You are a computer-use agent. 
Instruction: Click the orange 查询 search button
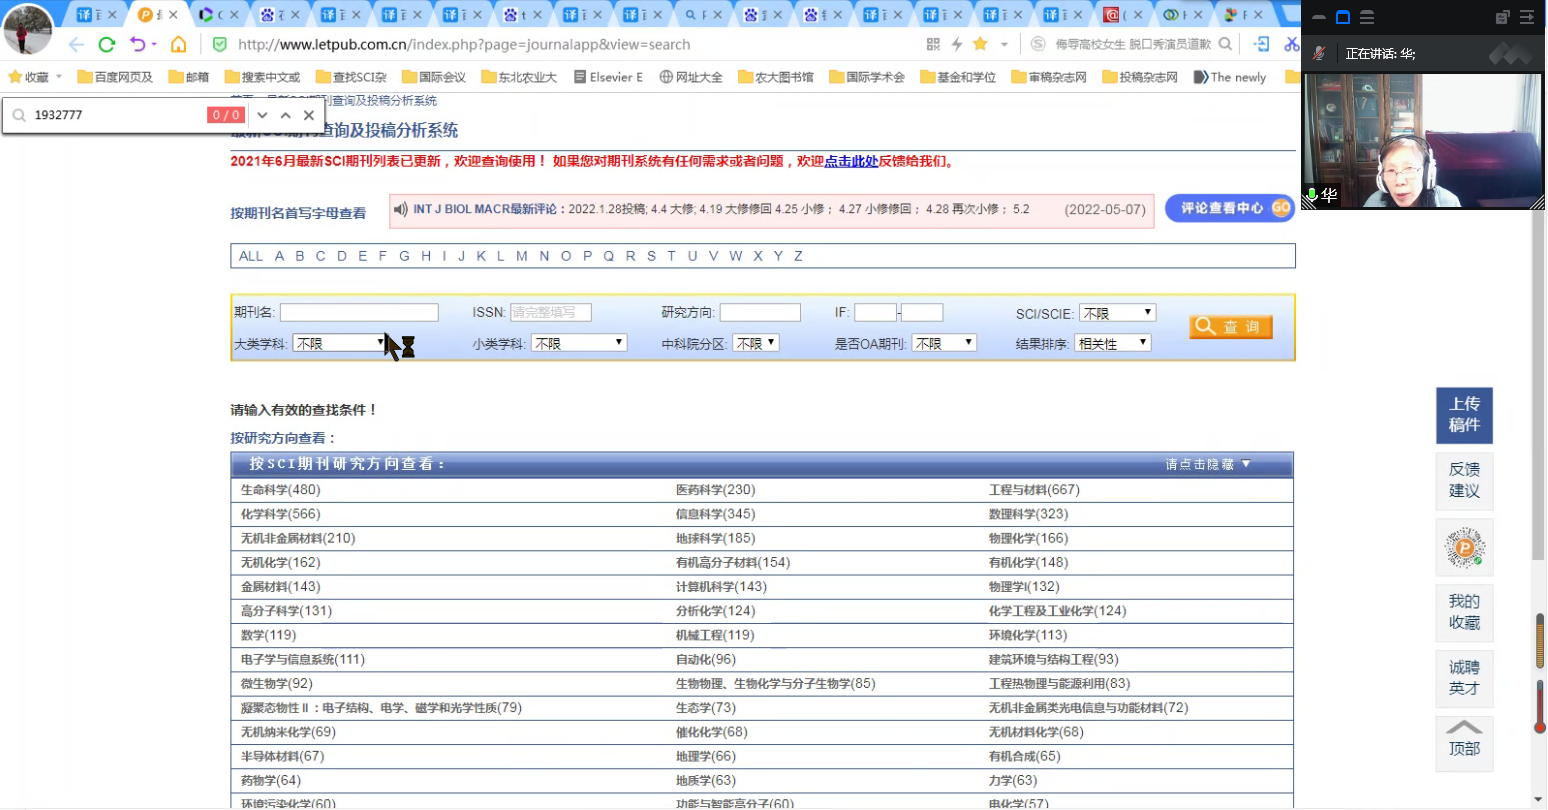click(1231, 327)
